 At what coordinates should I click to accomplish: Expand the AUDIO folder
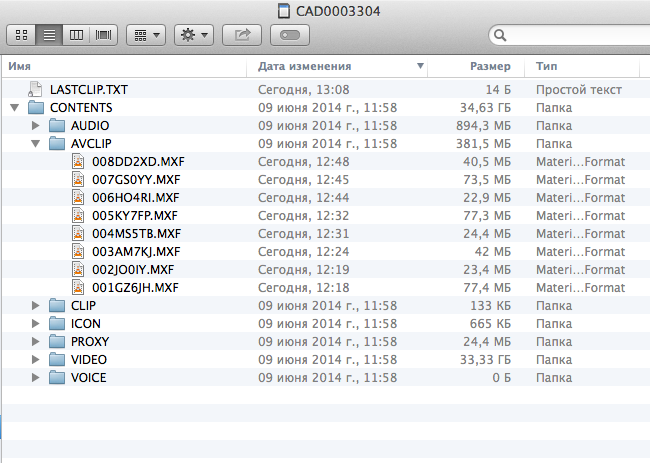tap(35, 126)
